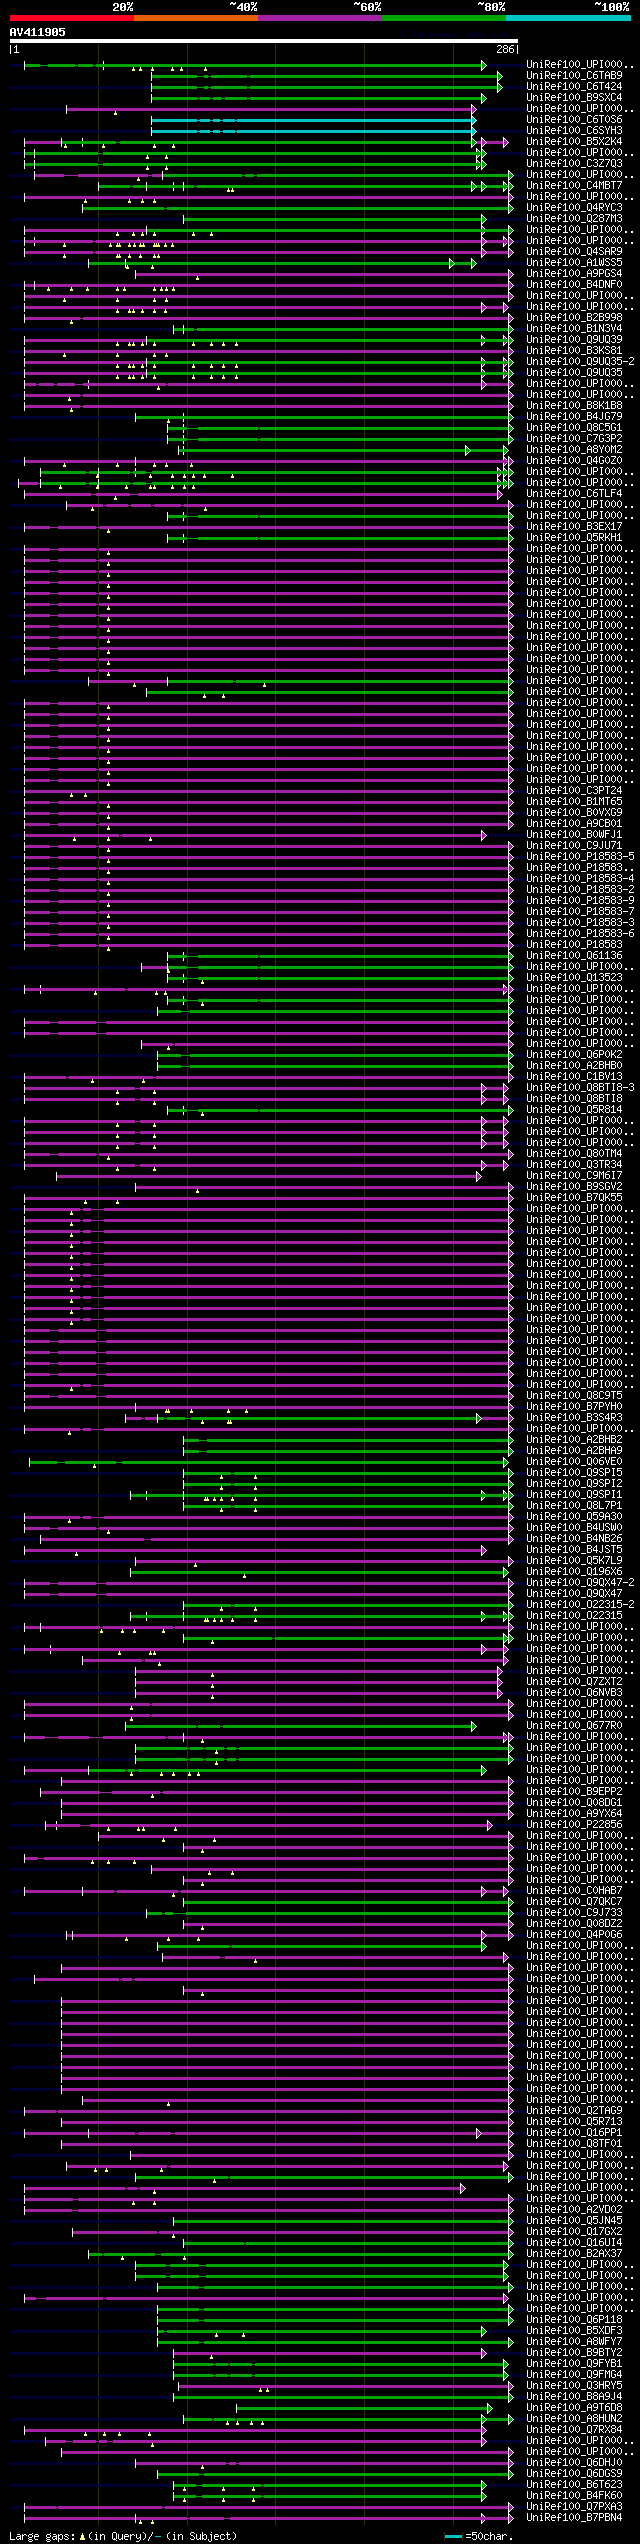Select the query name AV411905
640x2544 pixels.
(38, 32)
